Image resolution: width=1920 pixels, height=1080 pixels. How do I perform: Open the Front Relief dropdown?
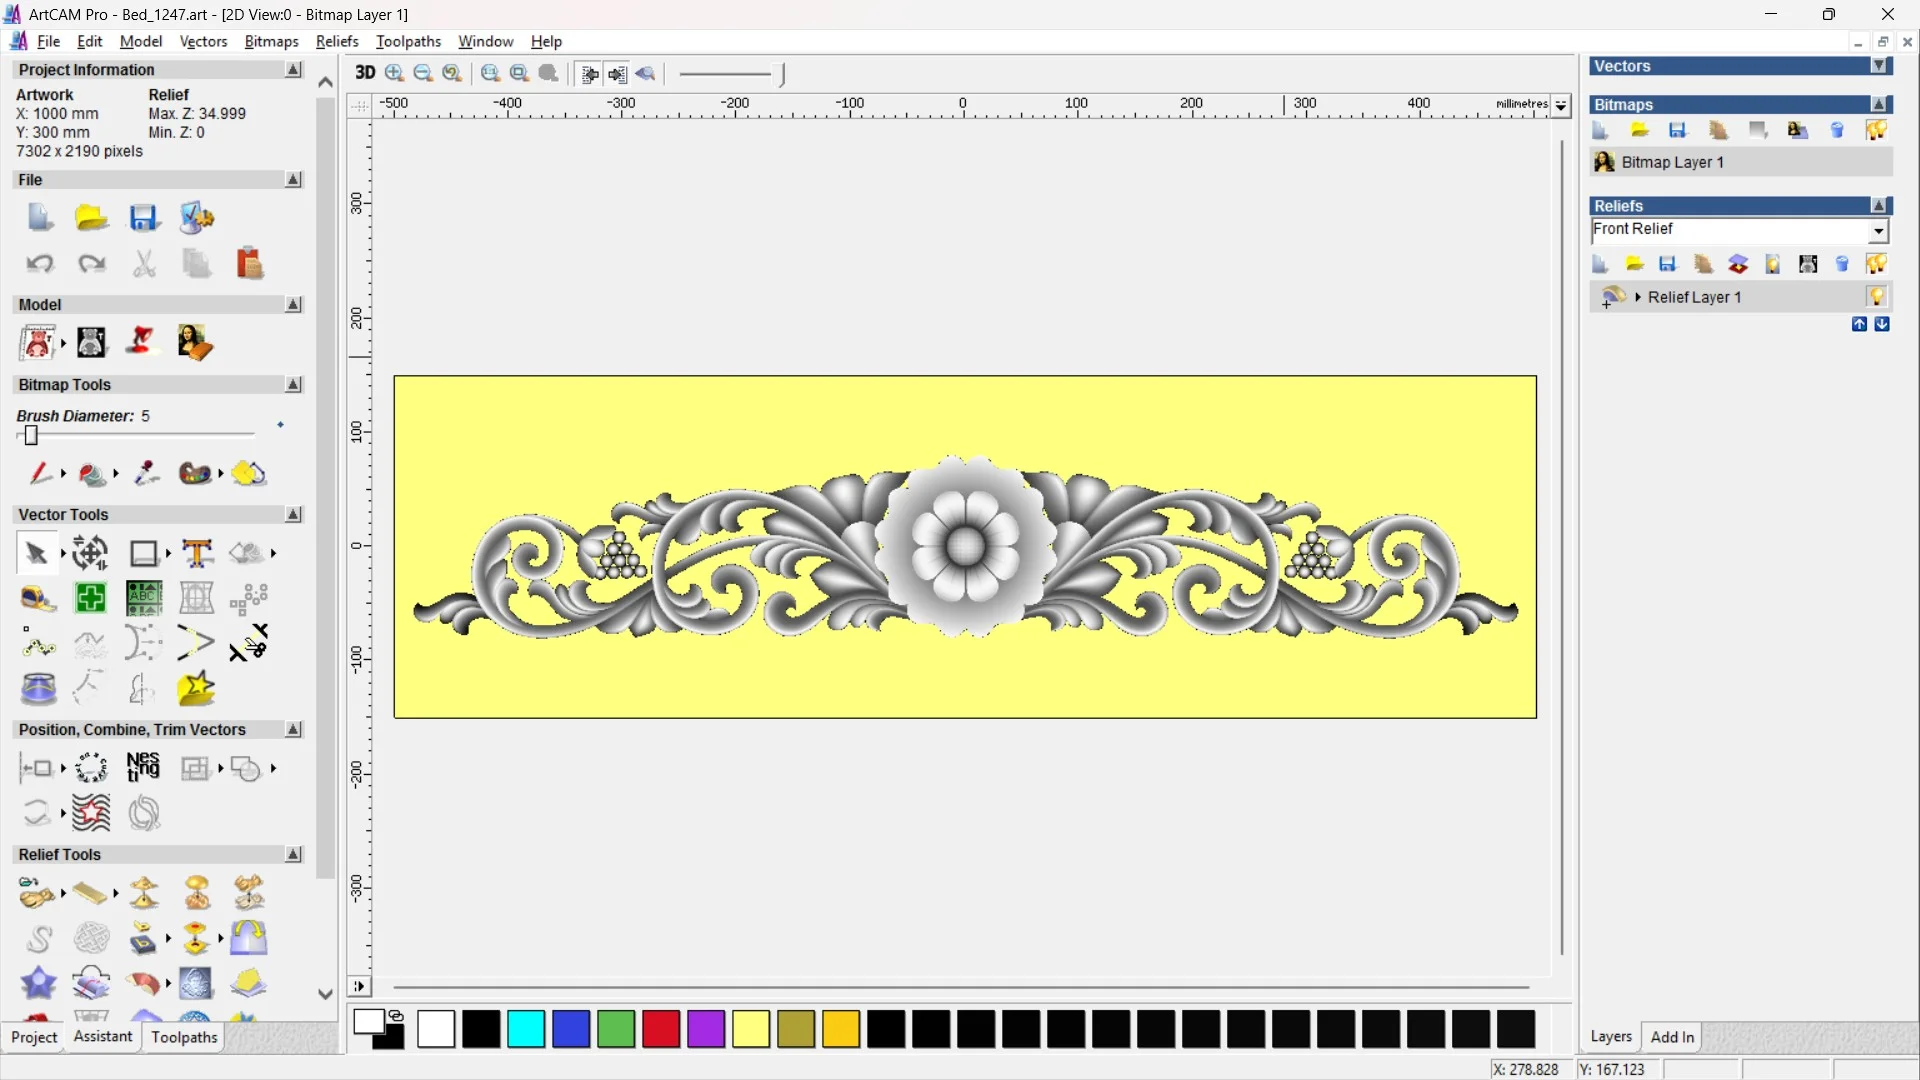(1878, 231)
